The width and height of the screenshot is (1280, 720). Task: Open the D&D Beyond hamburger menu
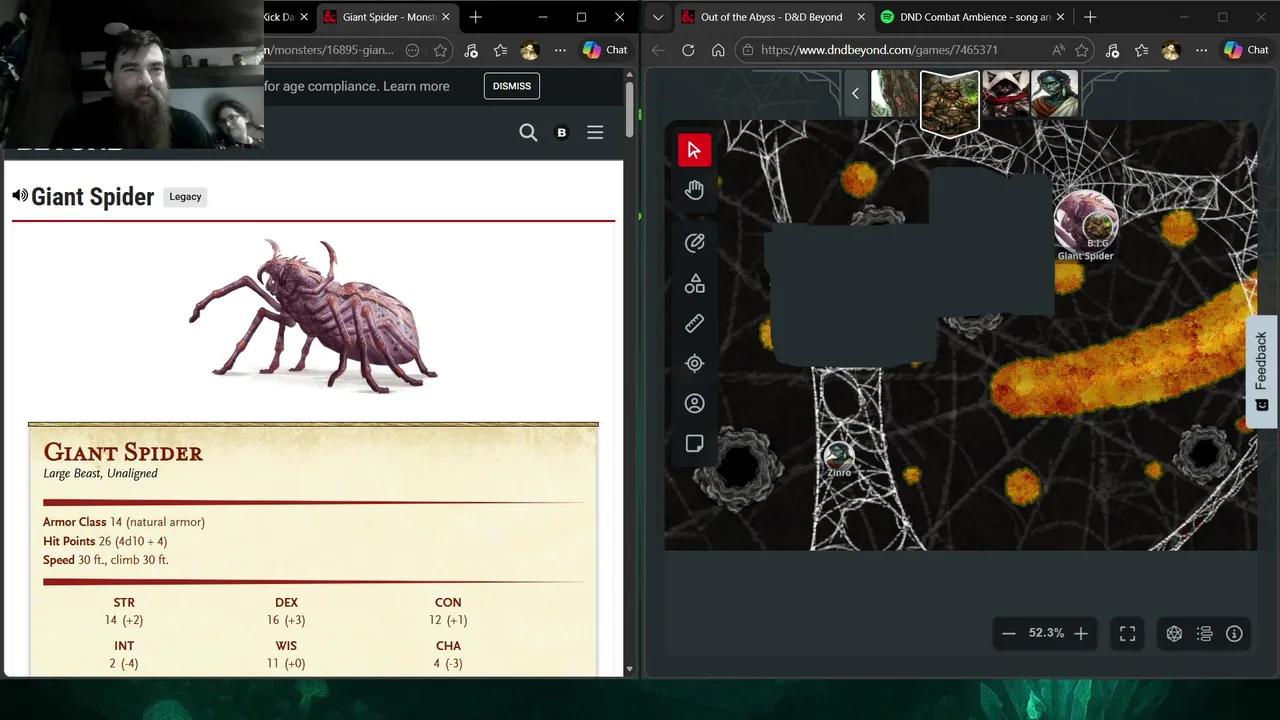tap(595, 132)
